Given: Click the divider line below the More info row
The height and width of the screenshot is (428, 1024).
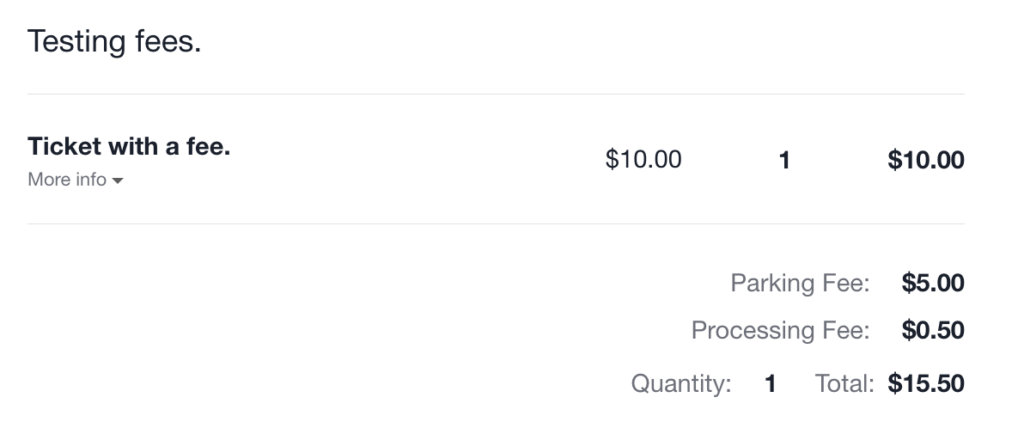Looking at the screenshot, I should click(496, 224).
